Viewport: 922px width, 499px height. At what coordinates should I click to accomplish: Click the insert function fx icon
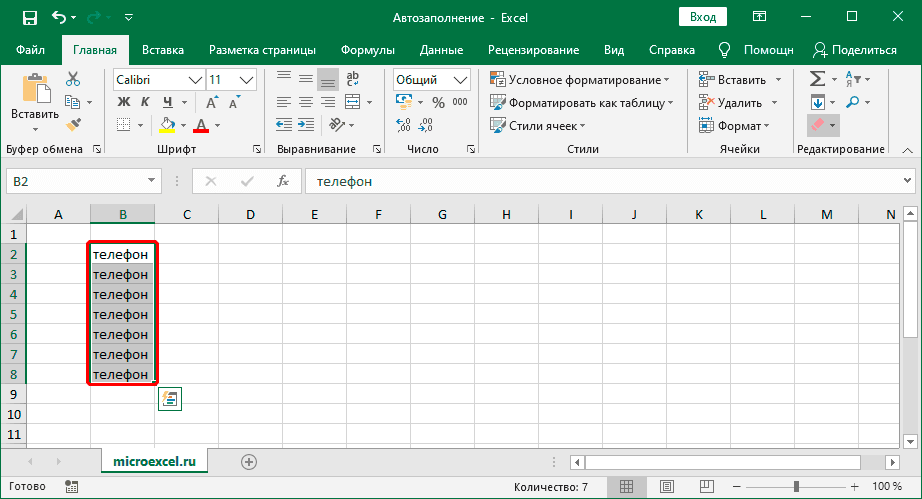[x=283, y=181]
